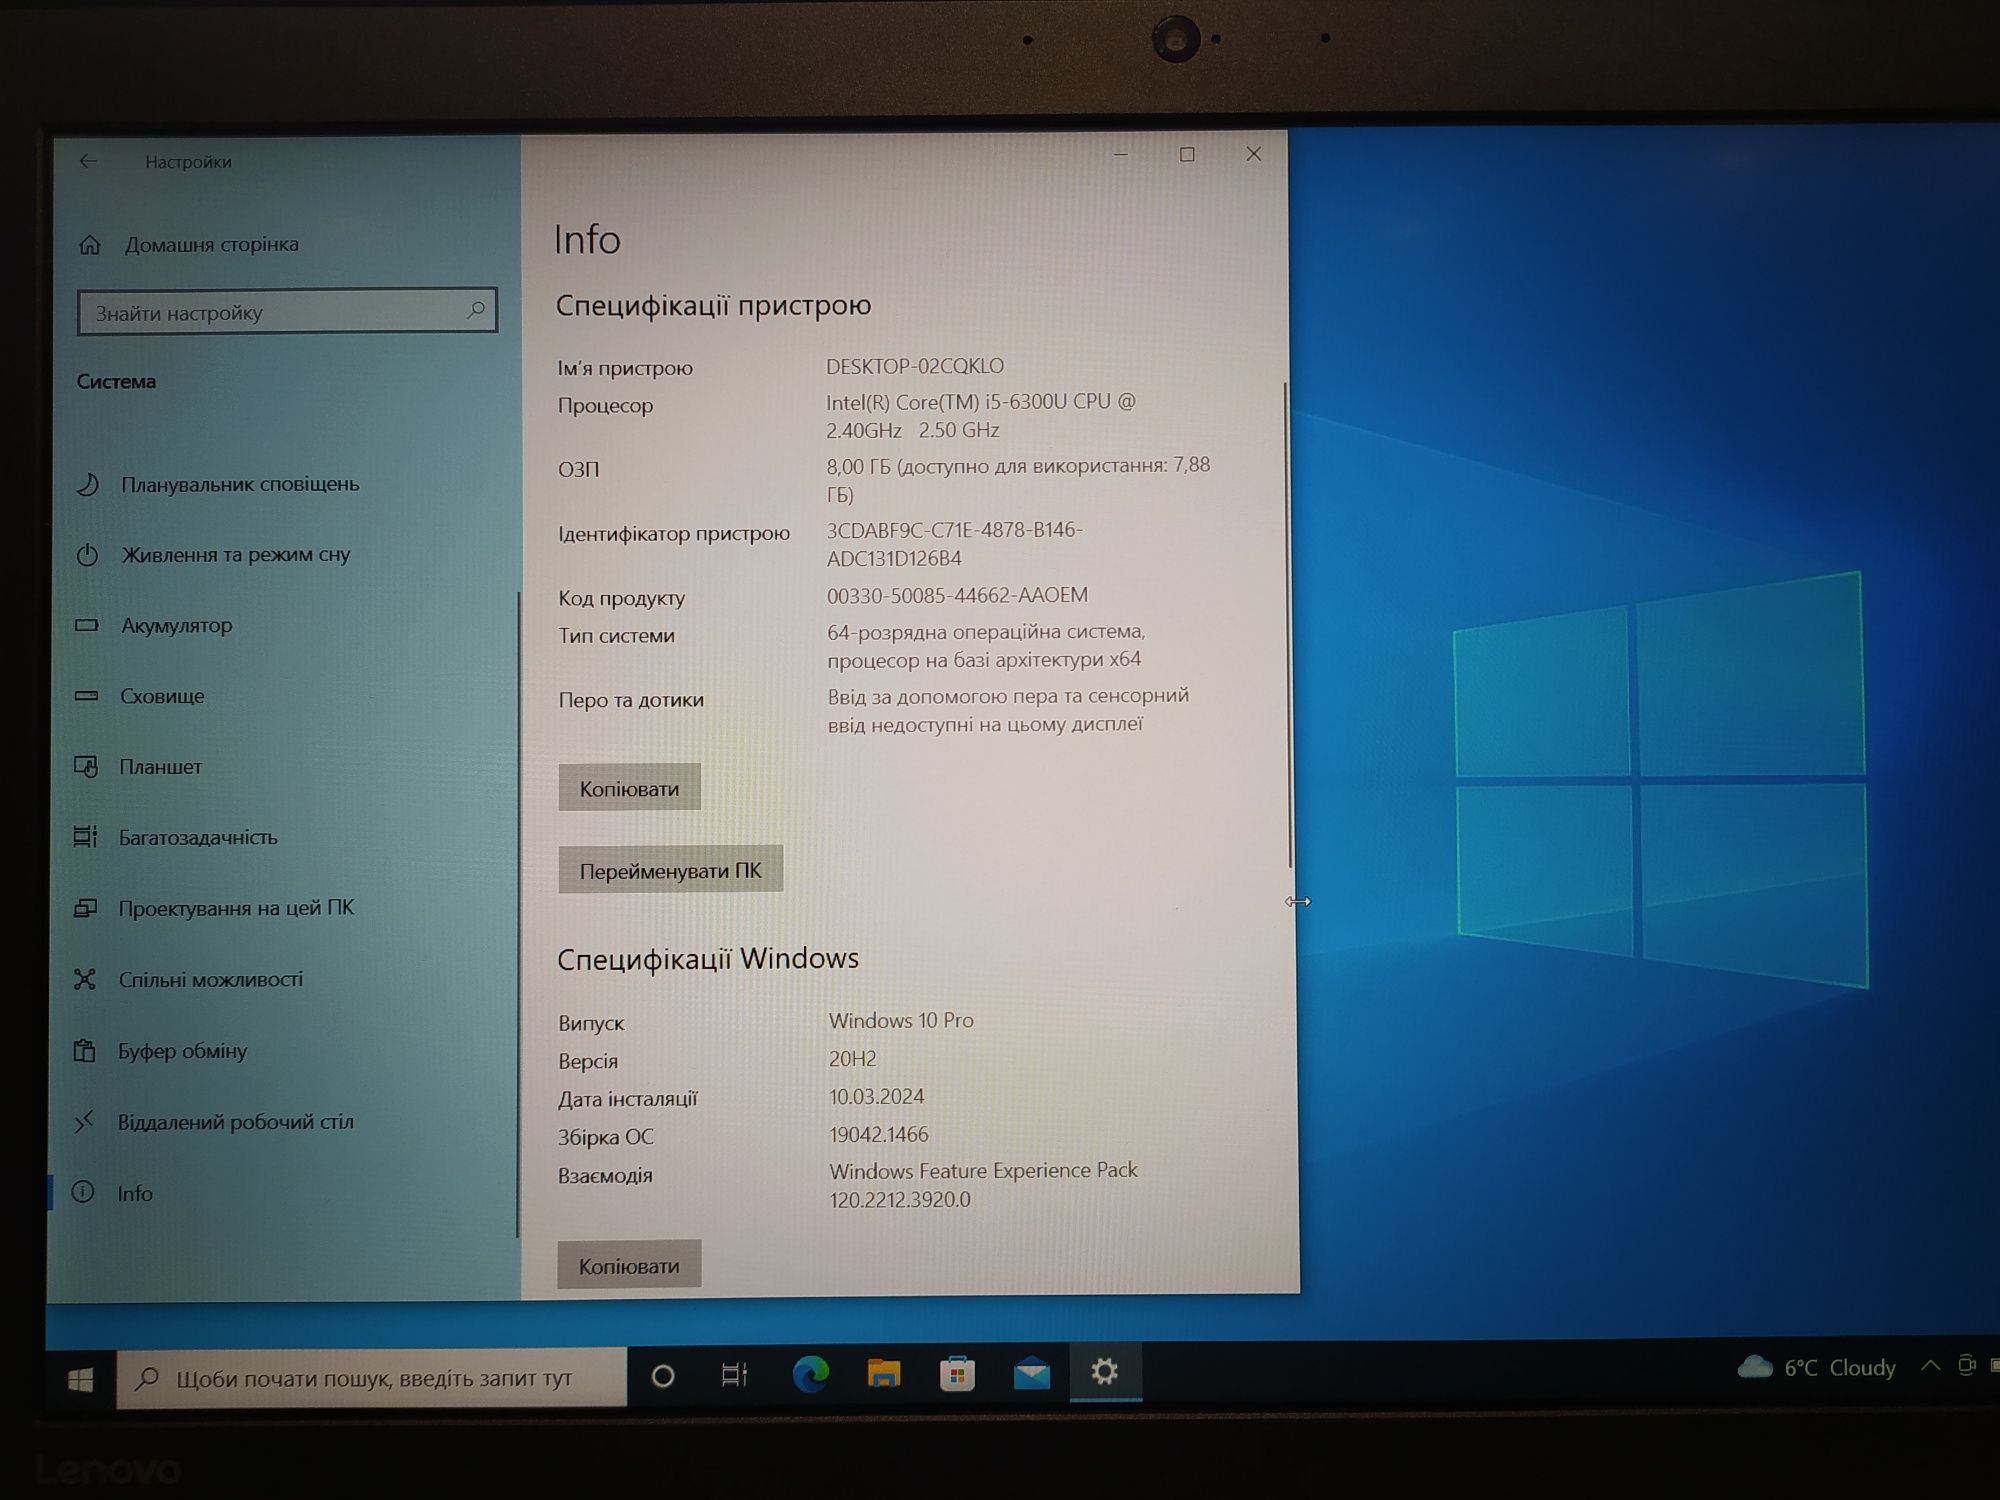Select the Info circle icon in sidebar
The height and width of the screenshot is (1500, 2000).
pos(83,1192)
